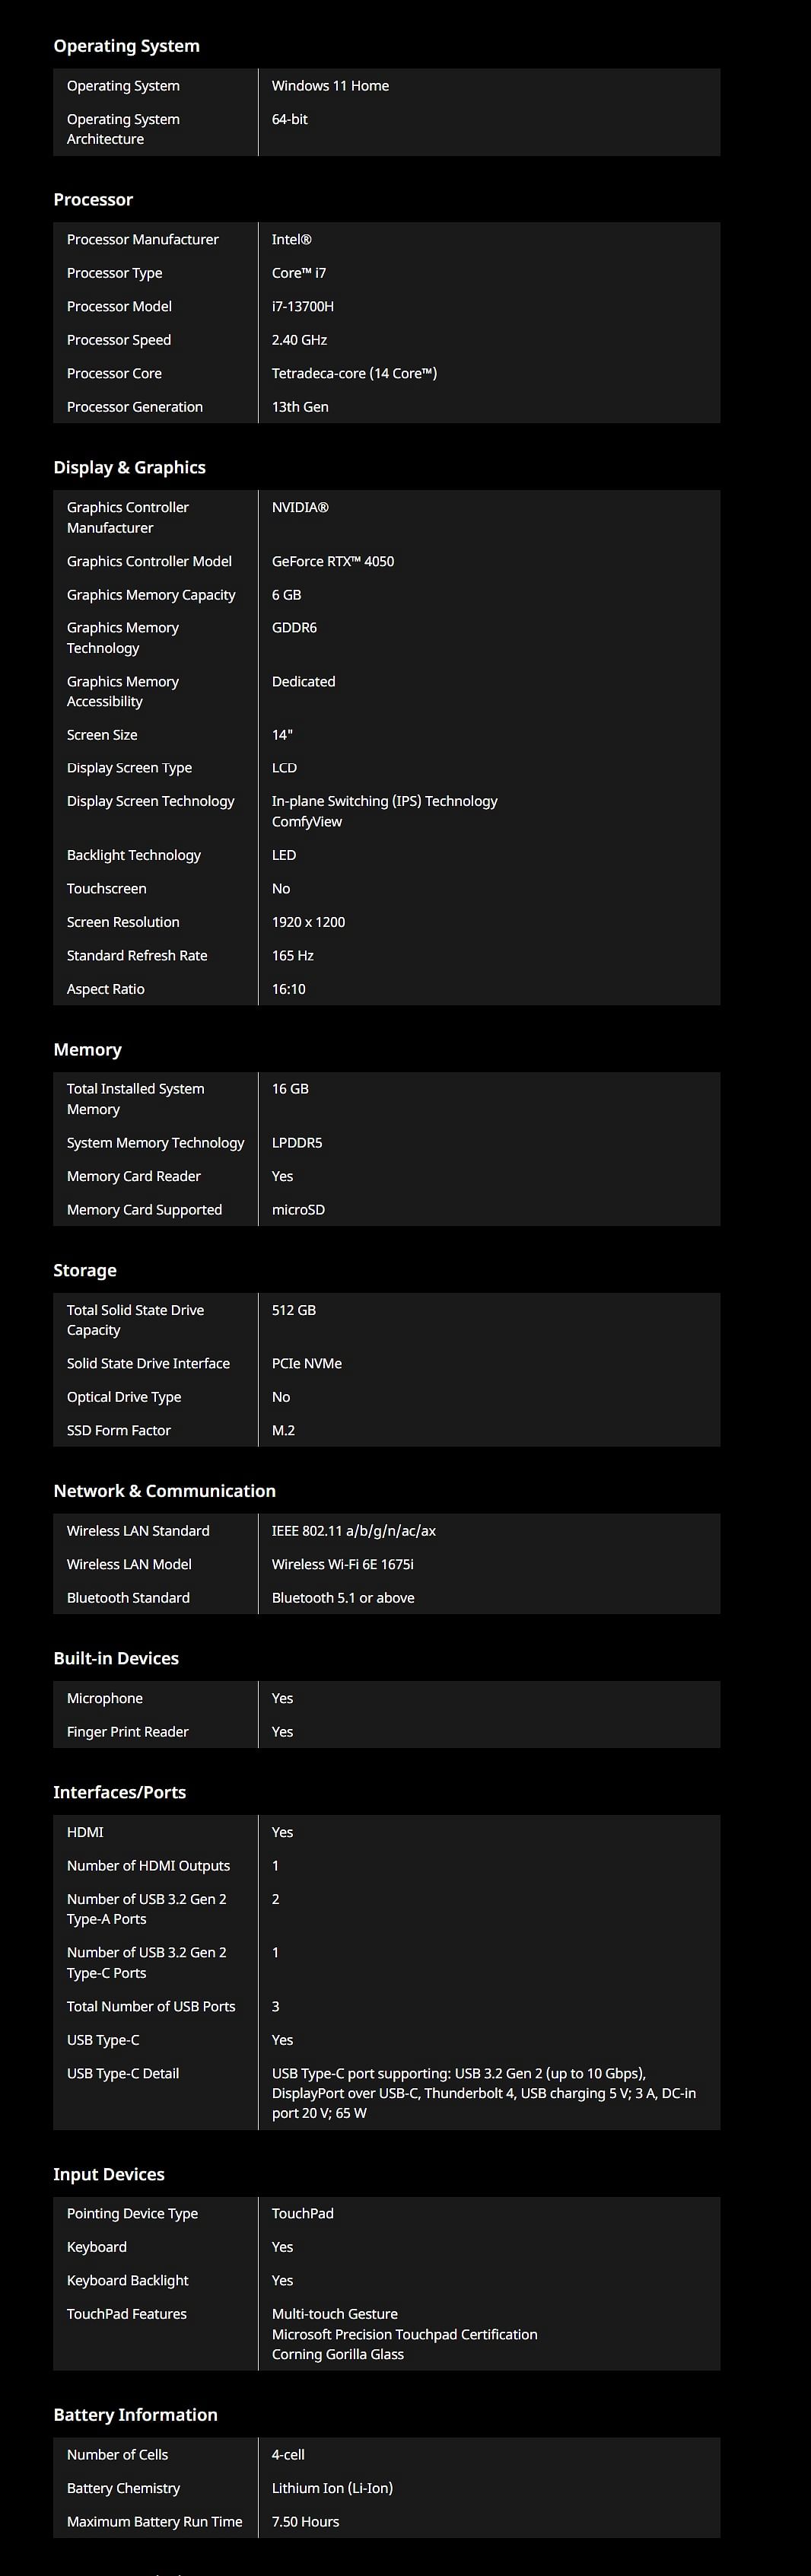Click the 'Operating System' section heading
Viewport: 811px width, 2576px height.
(x=127, y=46)
